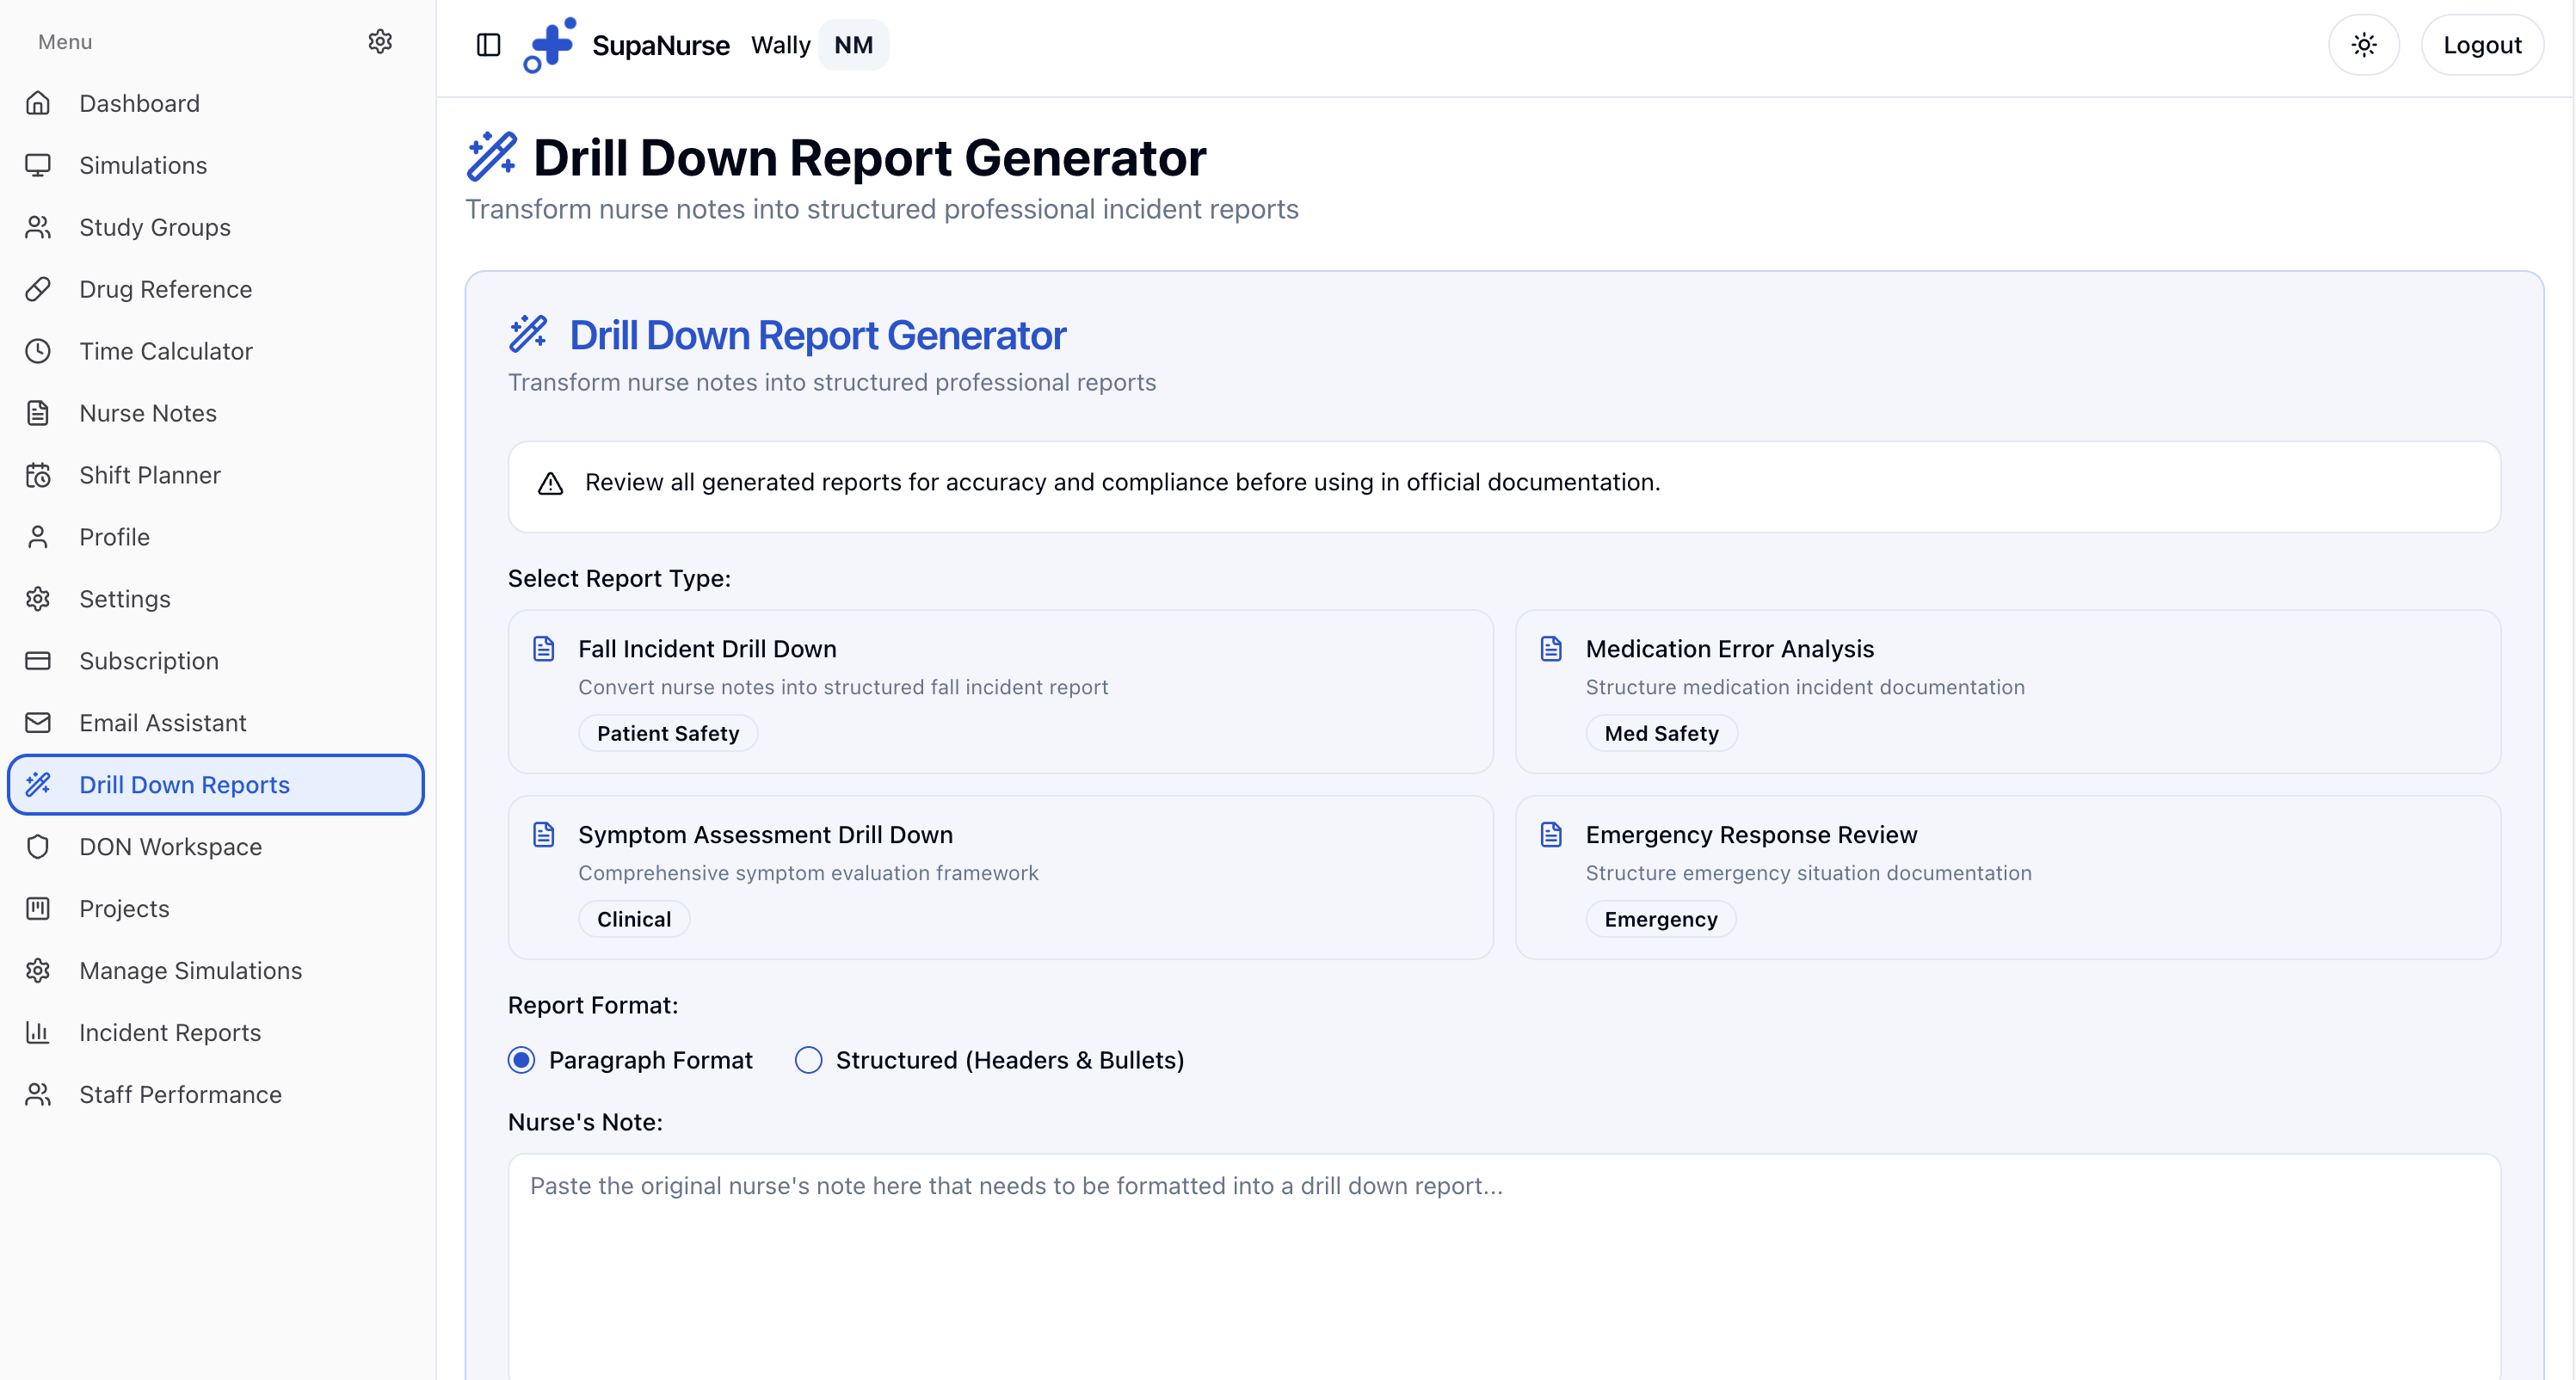The width and height of the screenshot is (2576, 1380).
Task: Toggle the sidebar panel icon
Action: (x=488, y=45)
